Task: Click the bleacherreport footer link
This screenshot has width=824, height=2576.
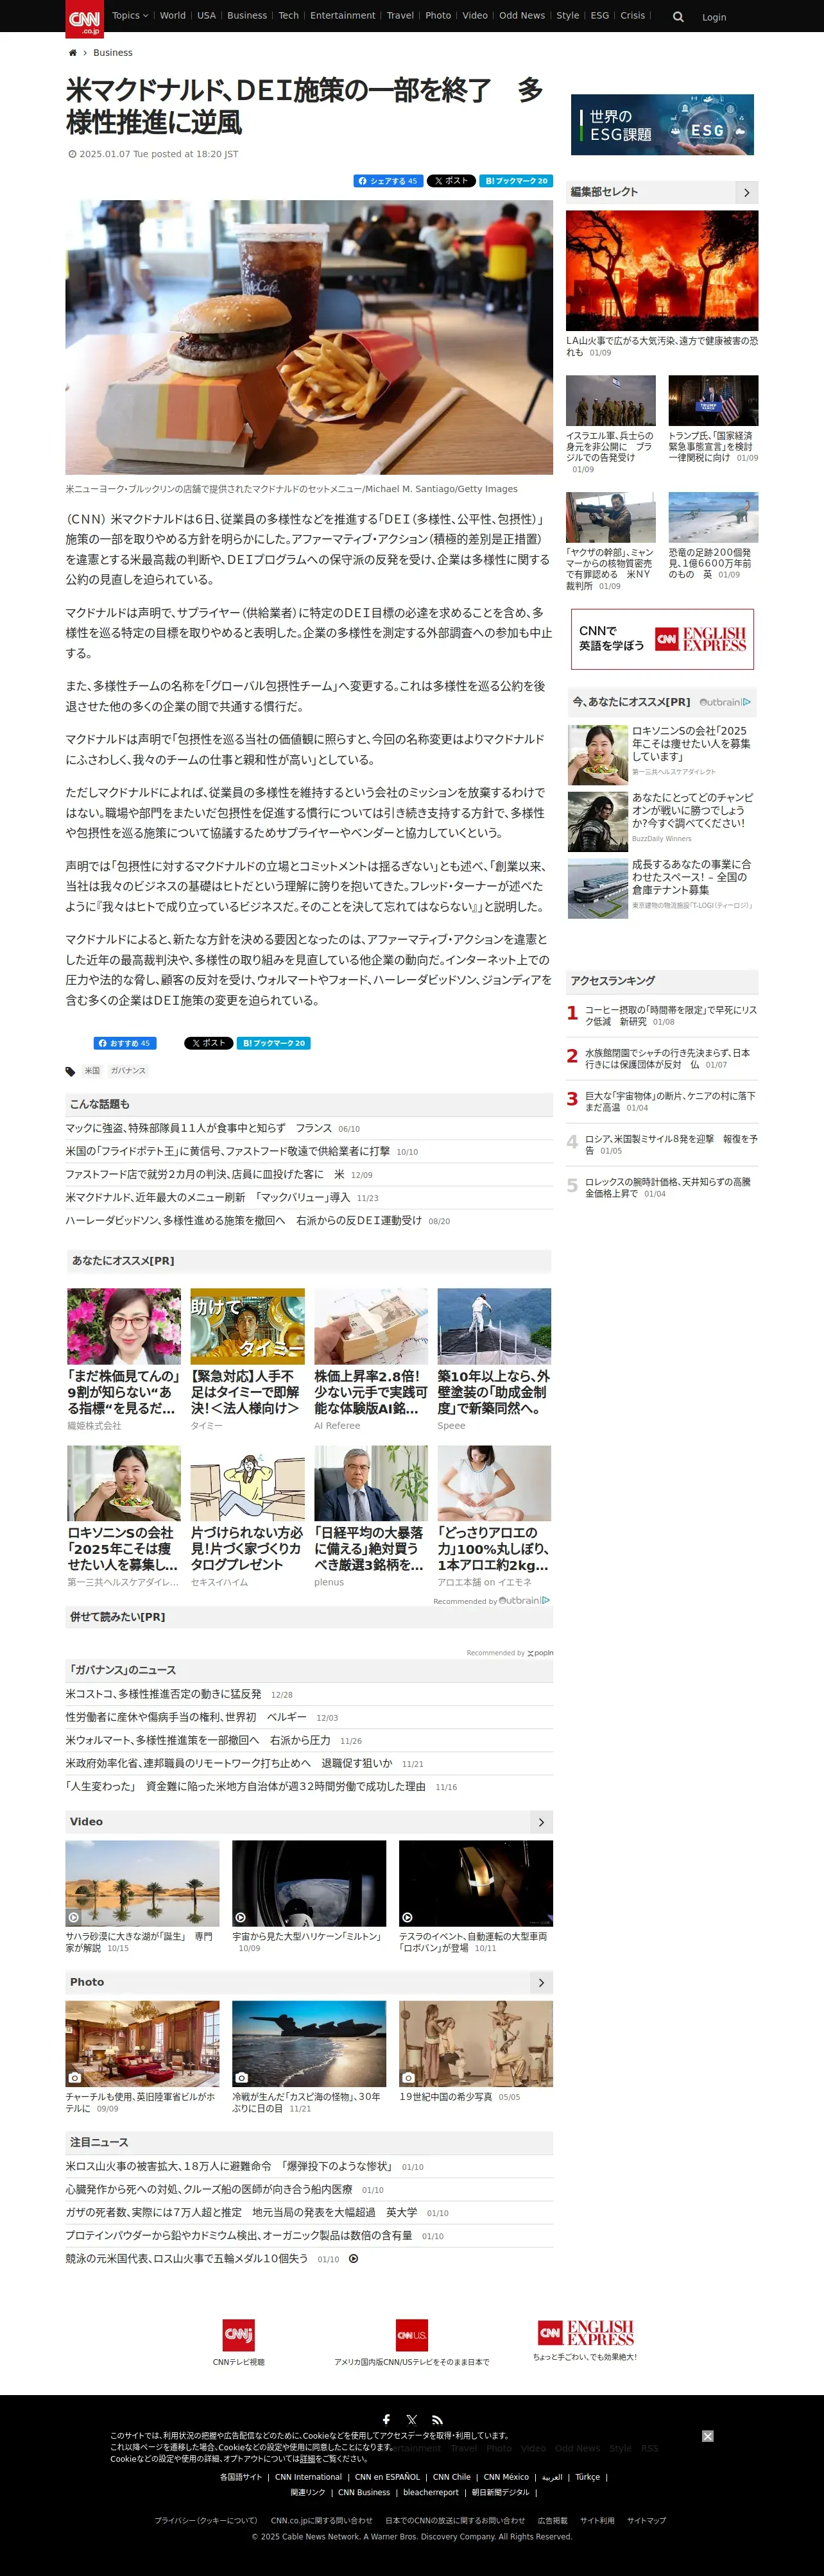Action: [431, 2492]
